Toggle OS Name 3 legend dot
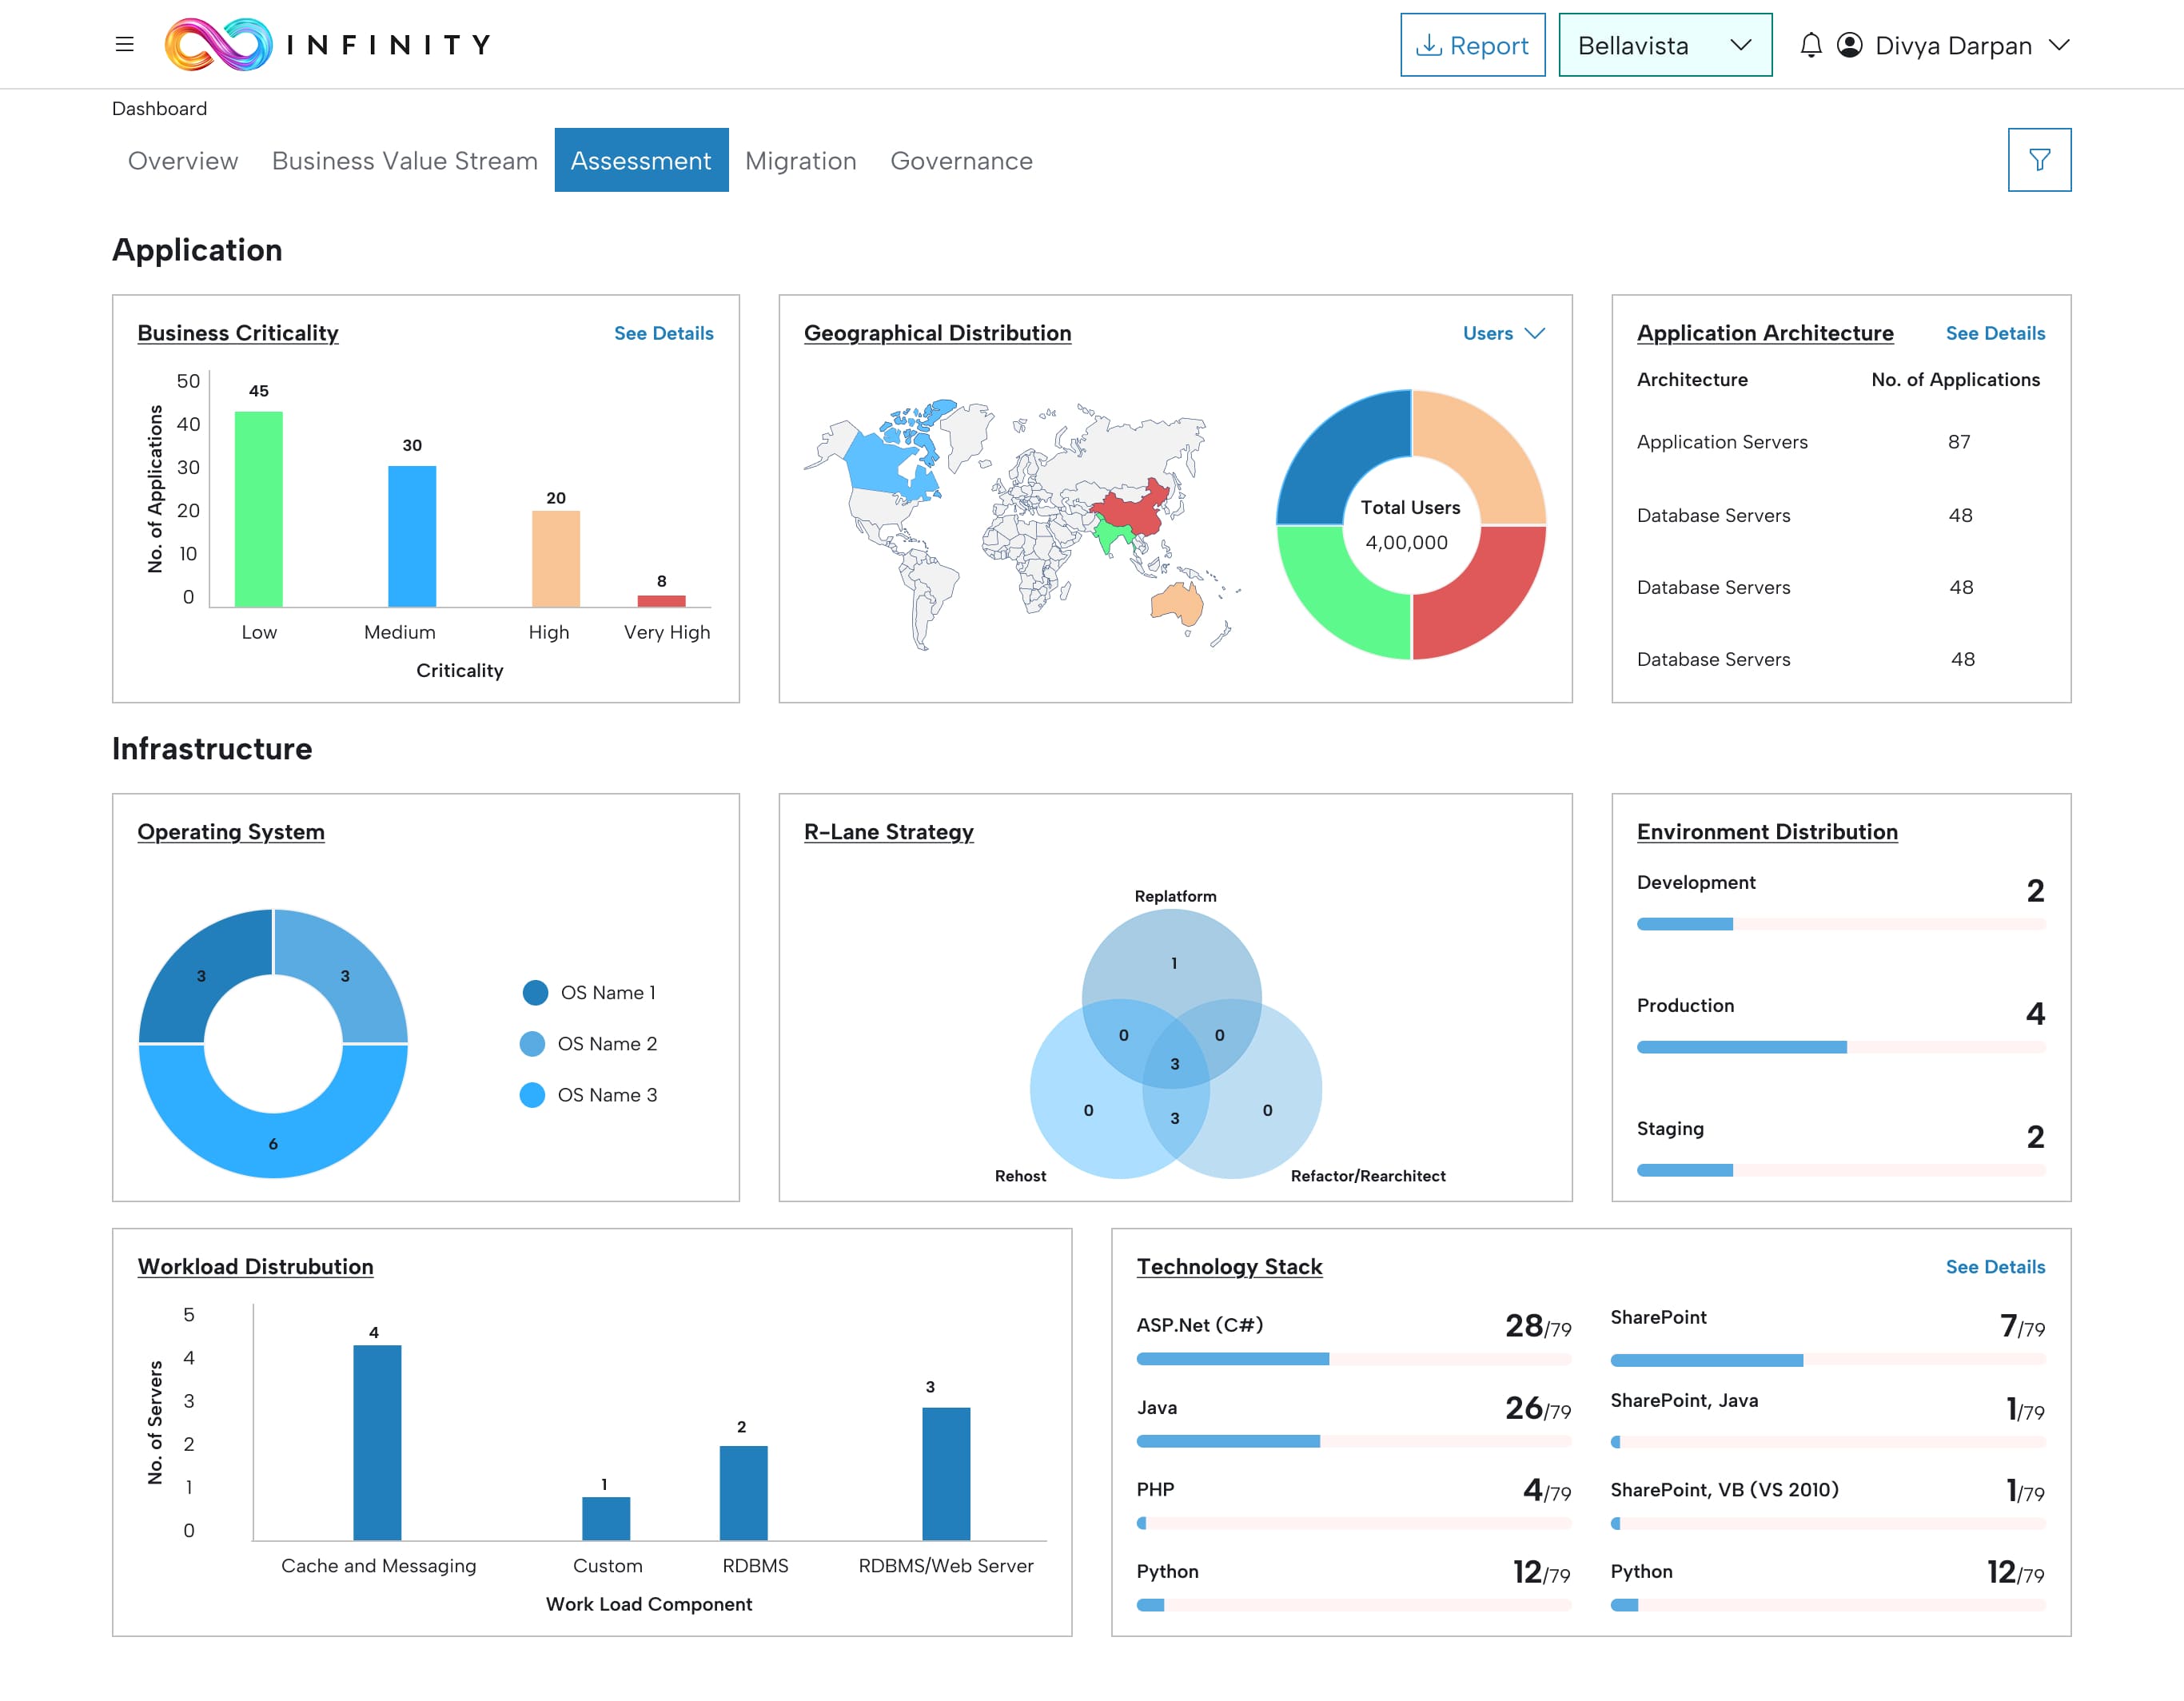This screenshot has height=1701, width=2184. [x=532, y=1094]
